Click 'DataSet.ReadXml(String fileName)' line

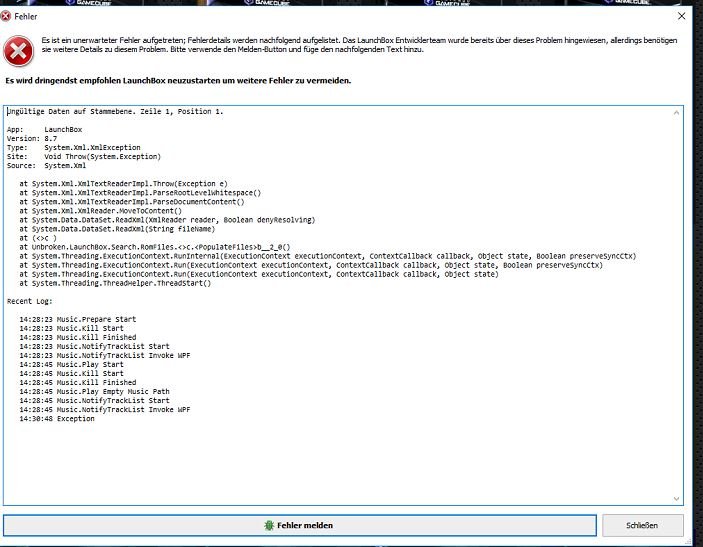(x=117, y=229)
